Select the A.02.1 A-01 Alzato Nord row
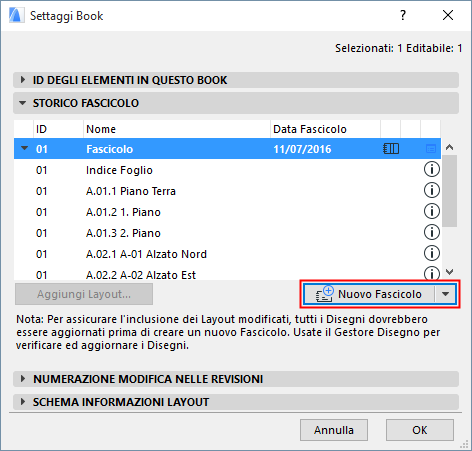This screenshot has width=472, height=451. click(227, 254)
